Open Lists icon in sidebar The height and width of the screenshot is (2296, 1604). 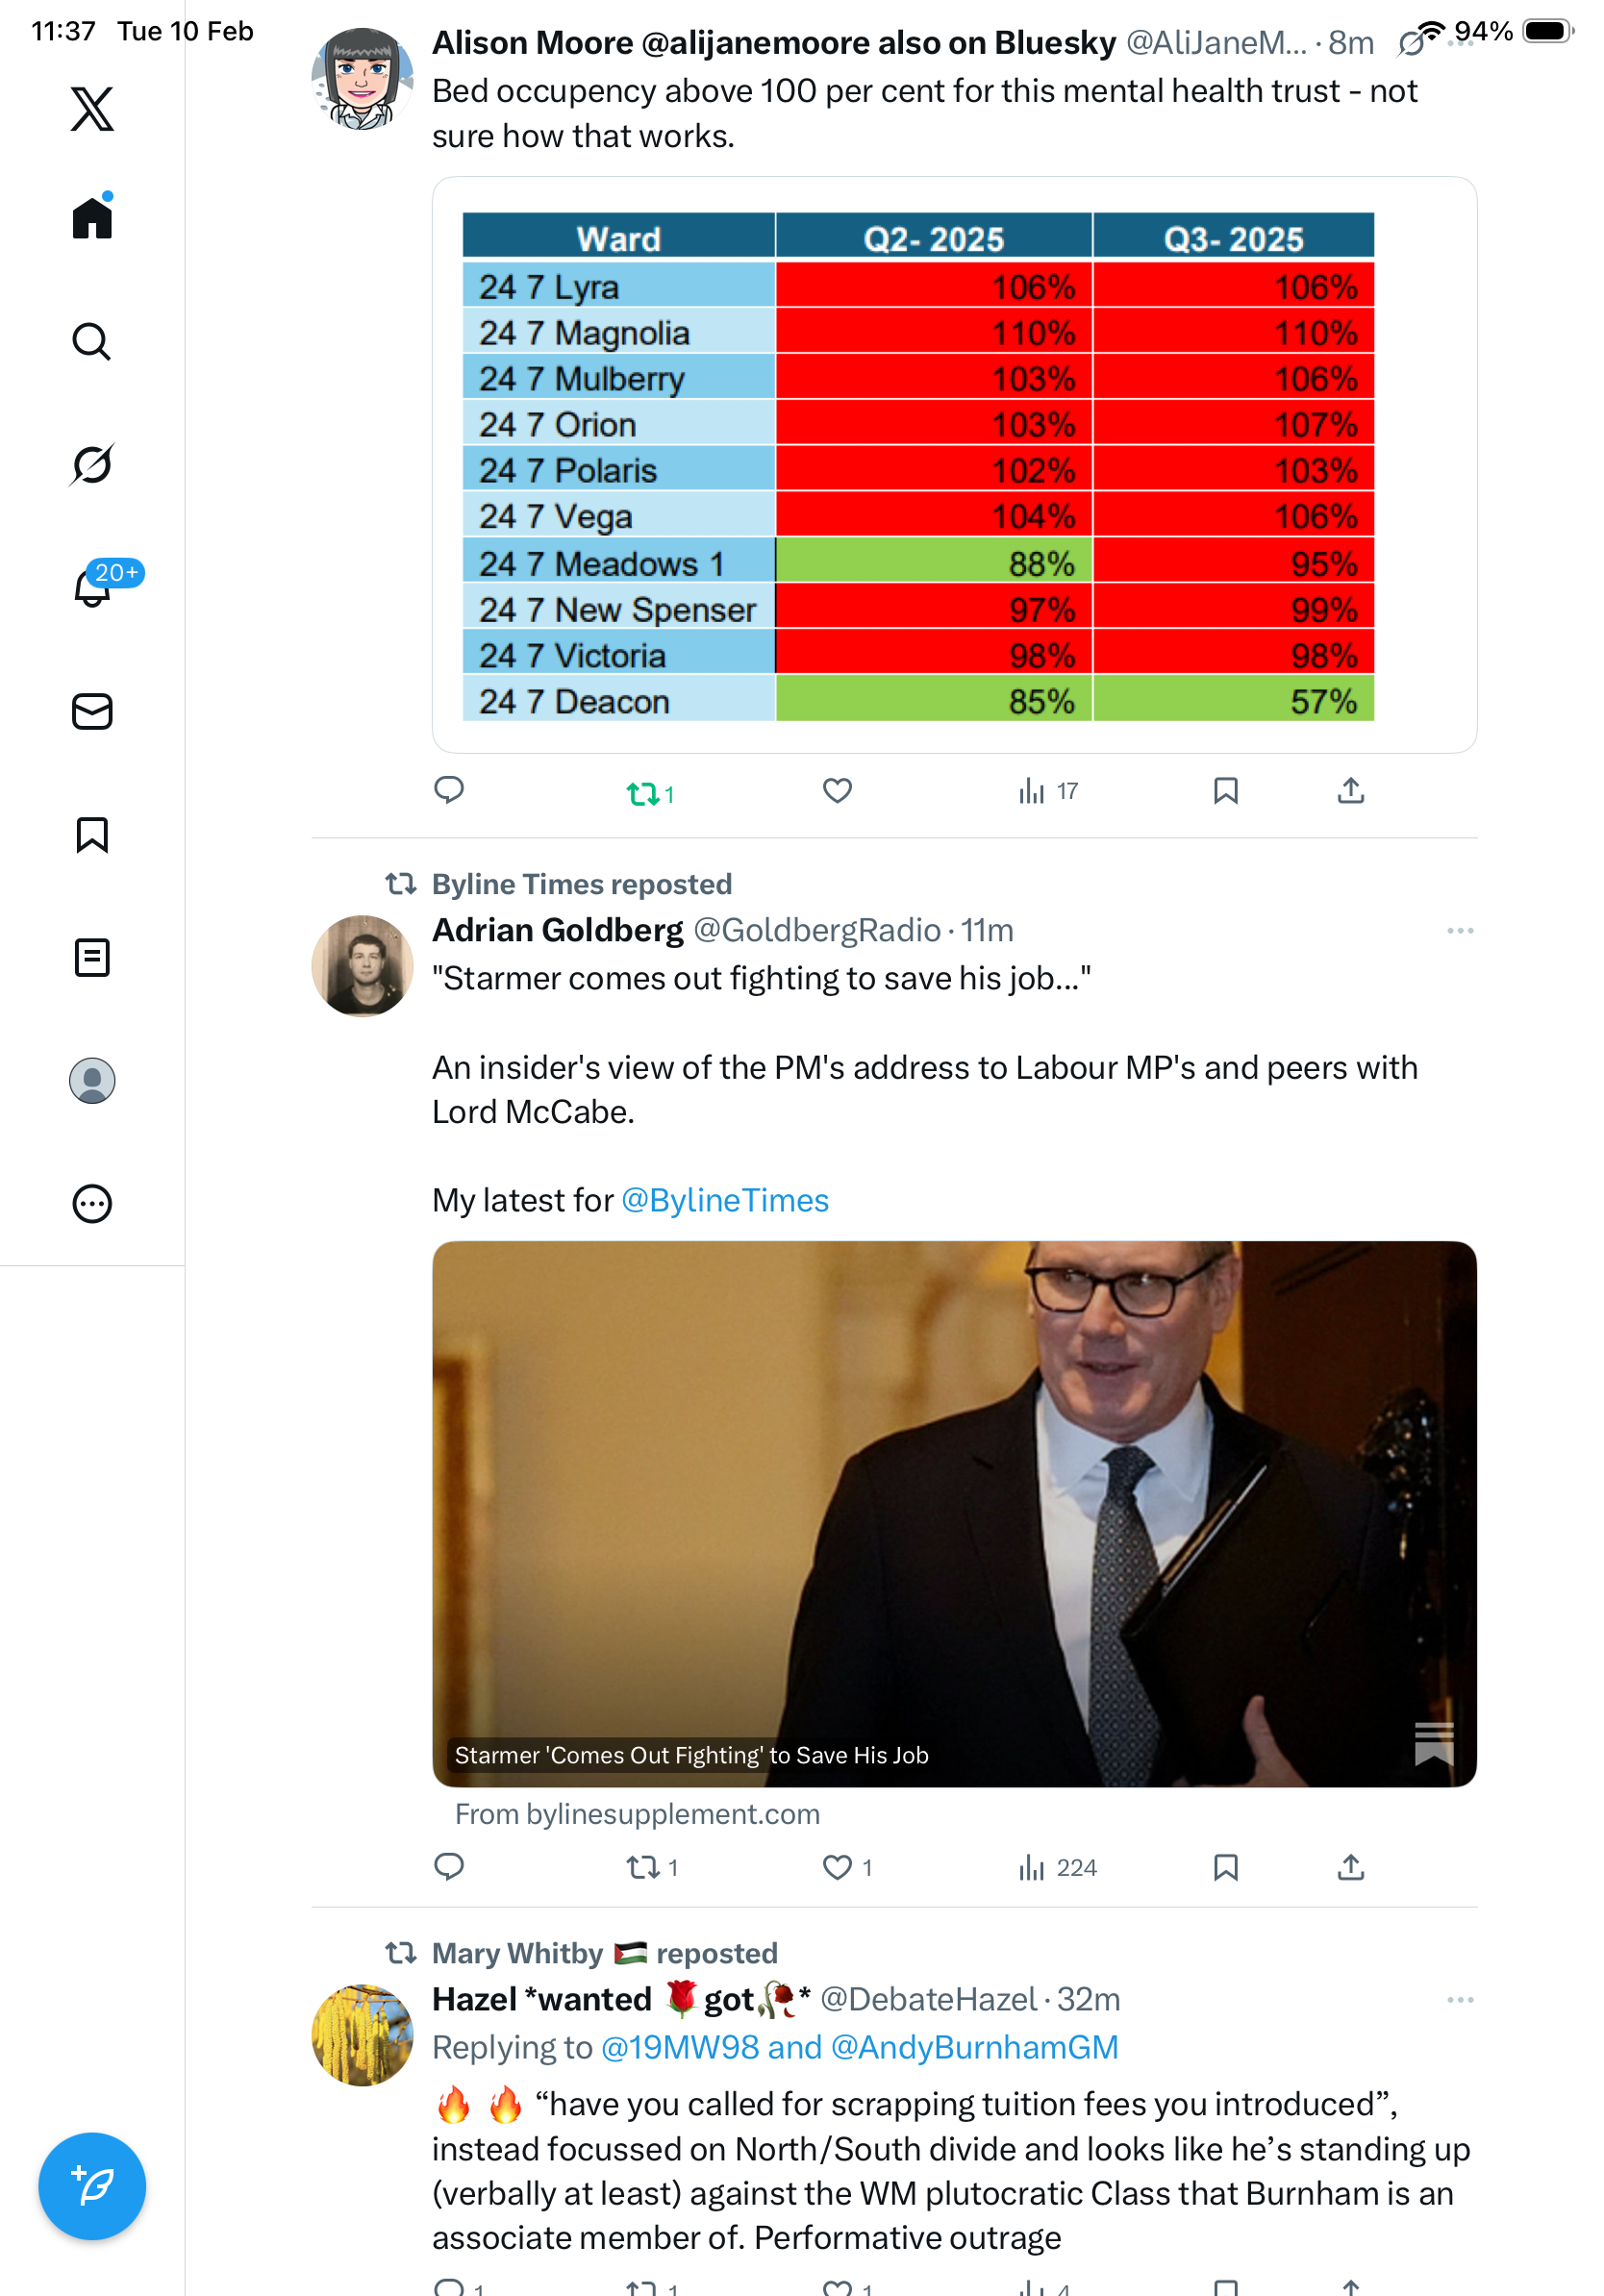pyautogui.click(x=92, y=958)
